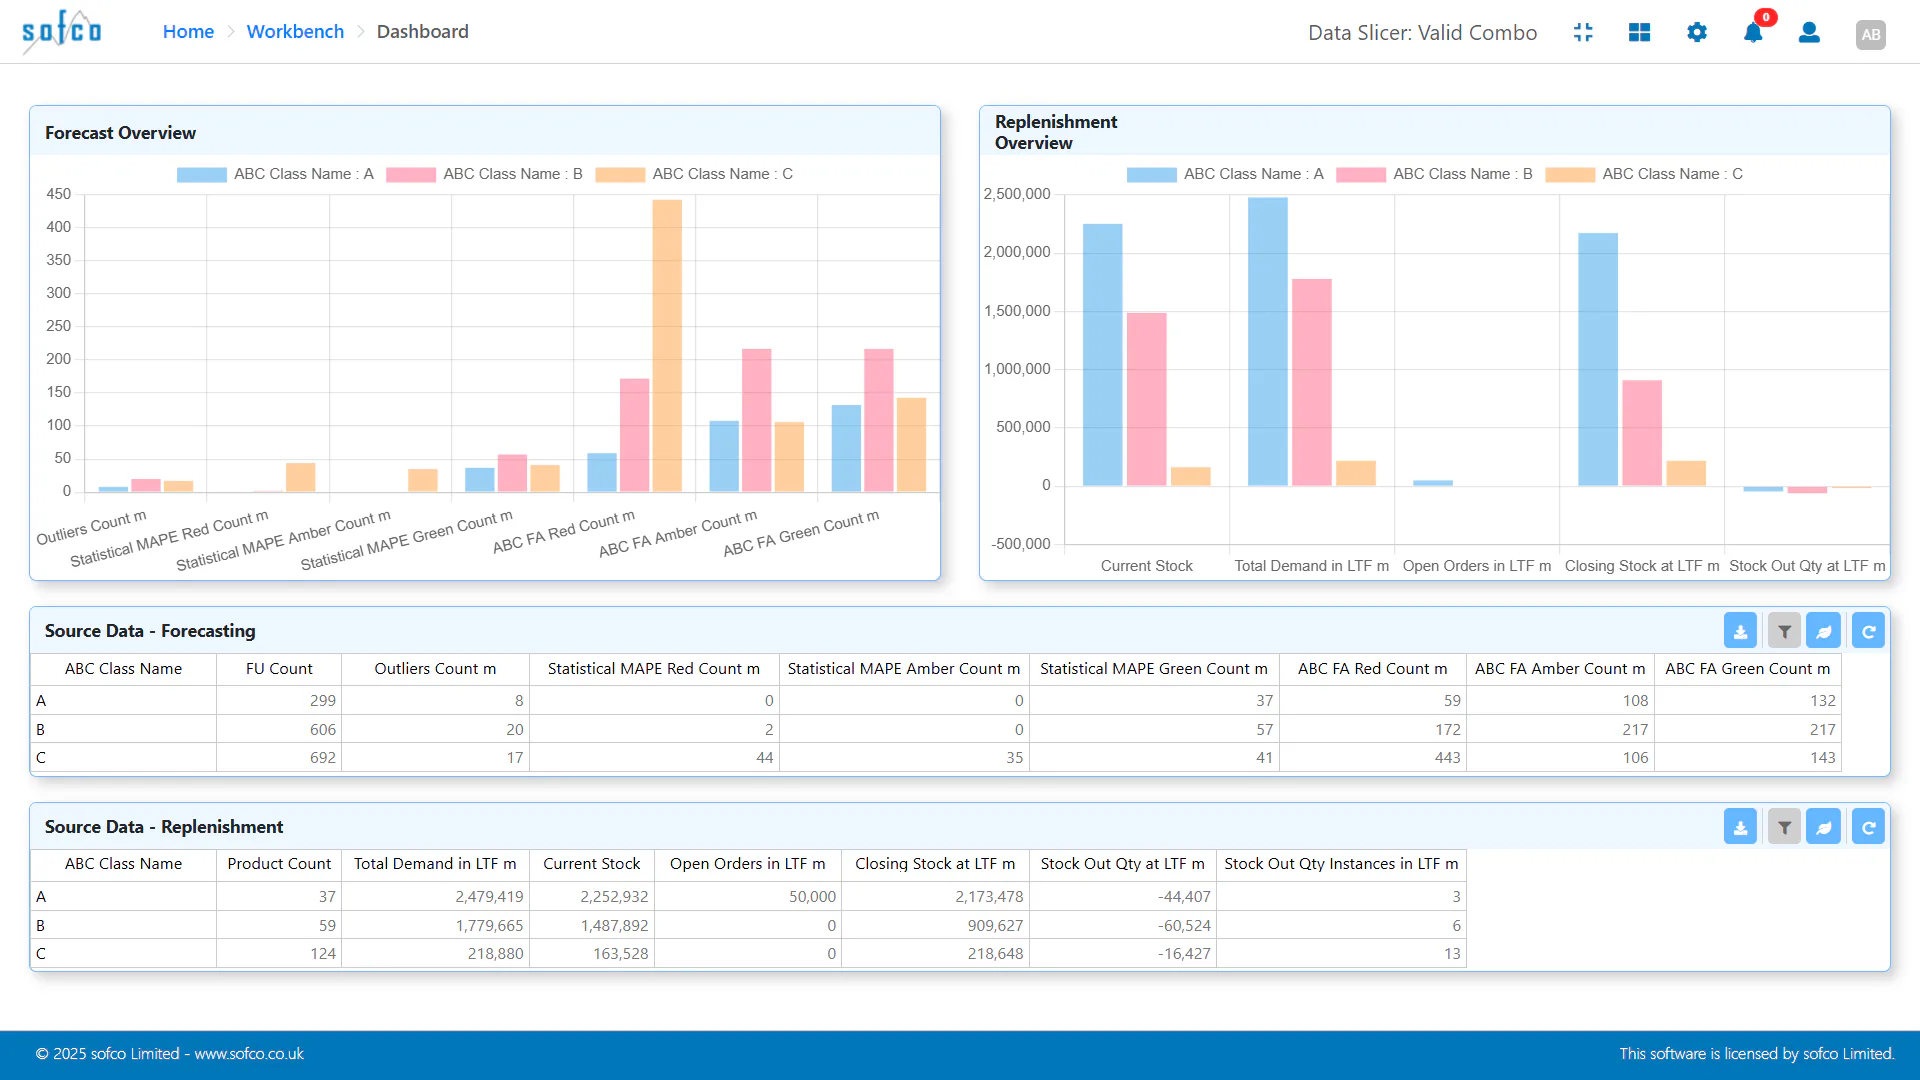The width and height of the screenshot is (1920, 1080).
Task: Click Data Slicer: Valid Combo label
Action: tap(1422, 33)
